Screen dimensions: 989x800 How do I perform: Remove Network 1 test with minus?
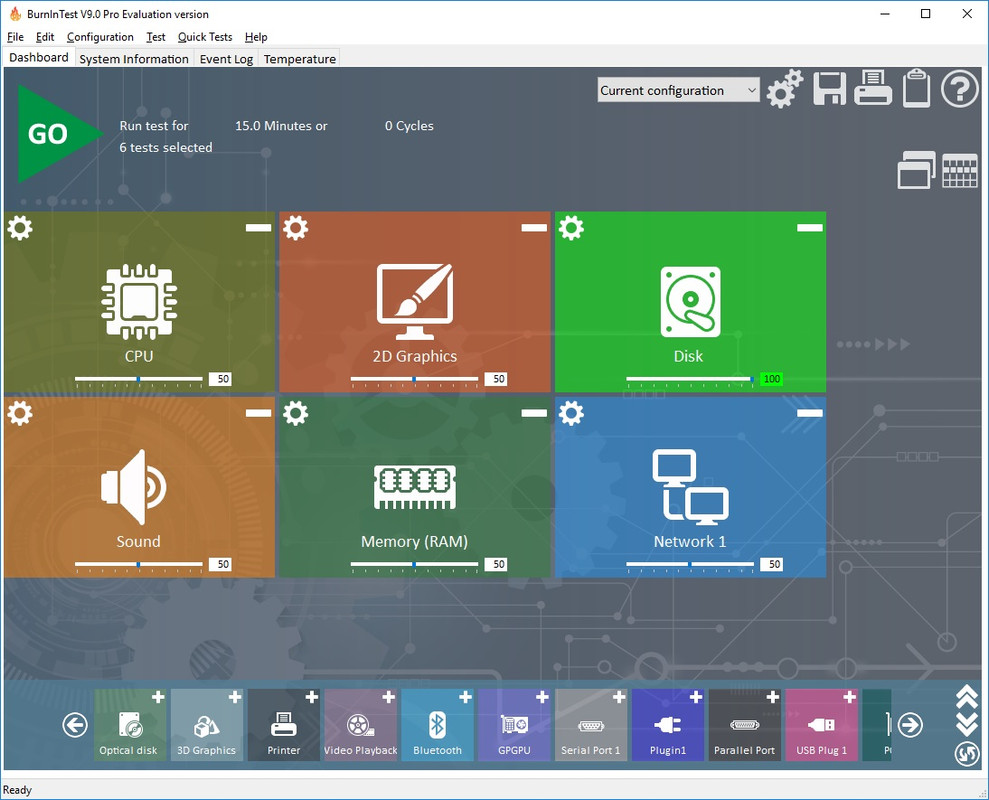(x=810, y=413)
